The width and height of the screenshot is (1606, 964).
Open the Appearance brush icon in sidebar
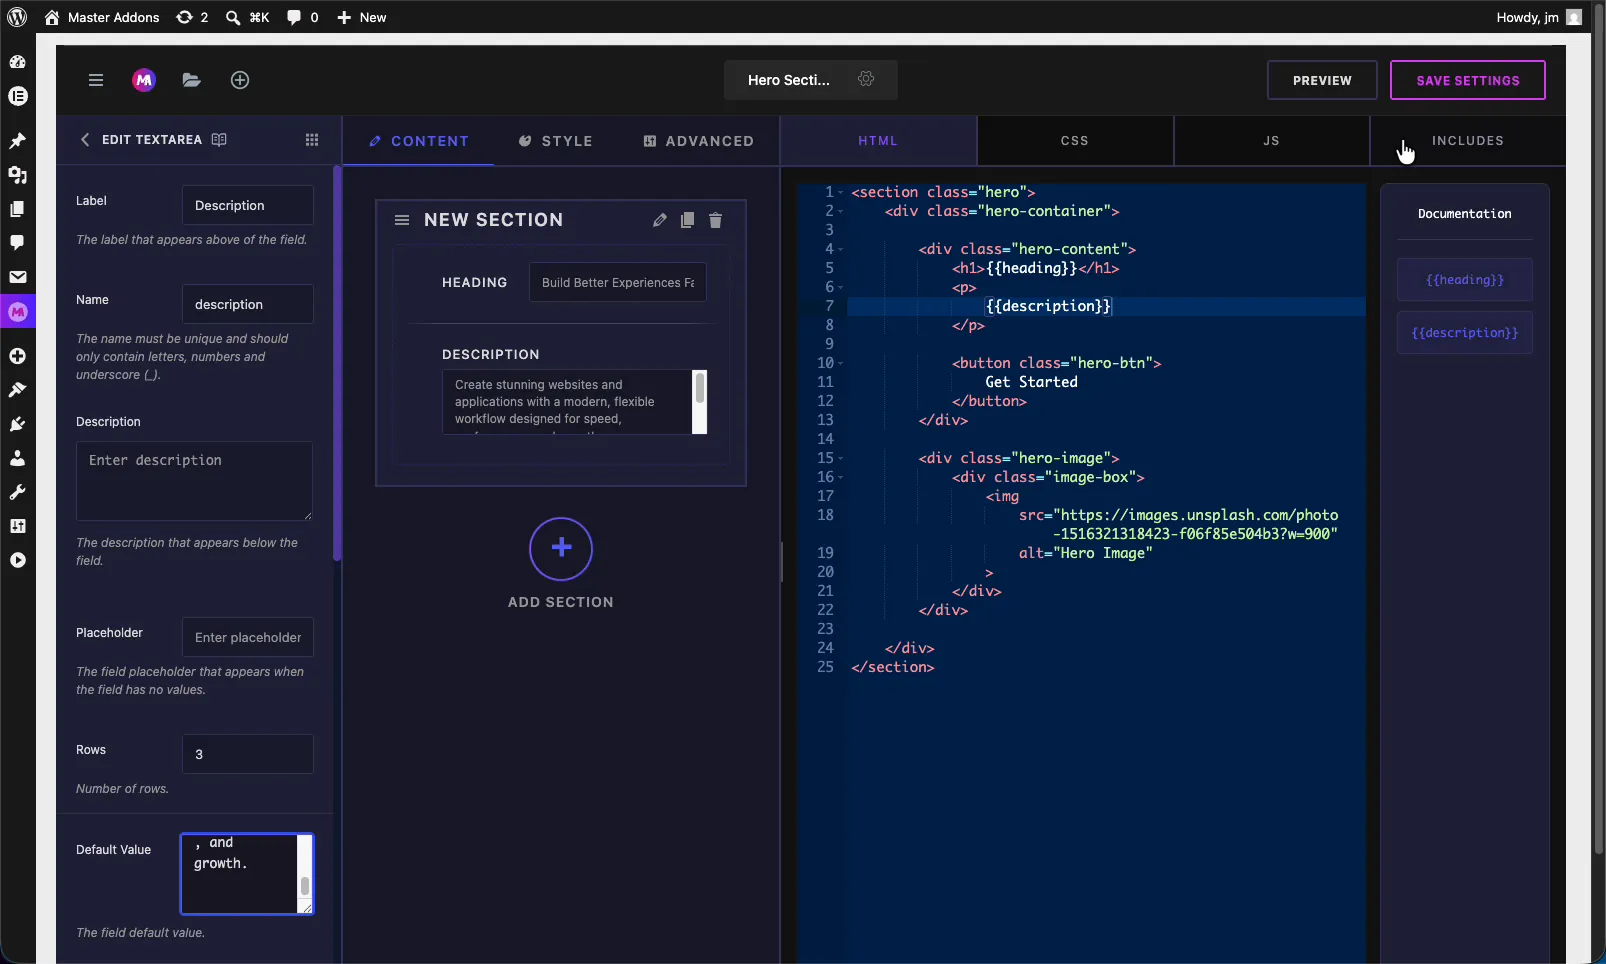tap(17, 390)
